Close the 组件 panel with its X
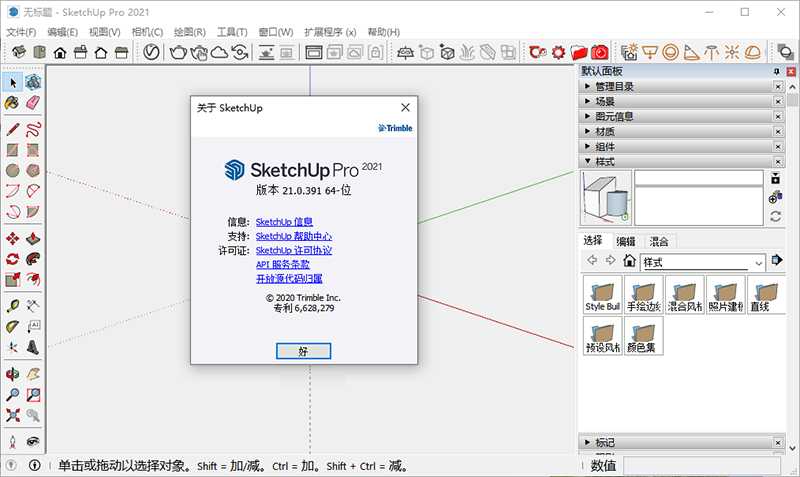Image resolution: width=800 pixels, height=477 pixels. tap(778, 147)
